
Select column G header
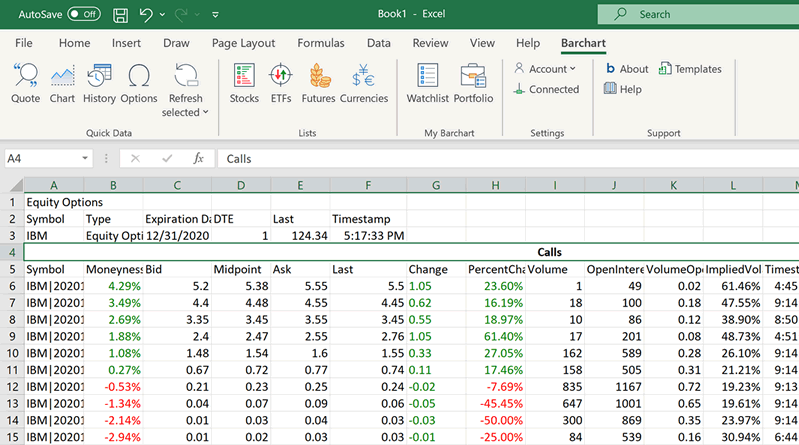tap(436, 186)
